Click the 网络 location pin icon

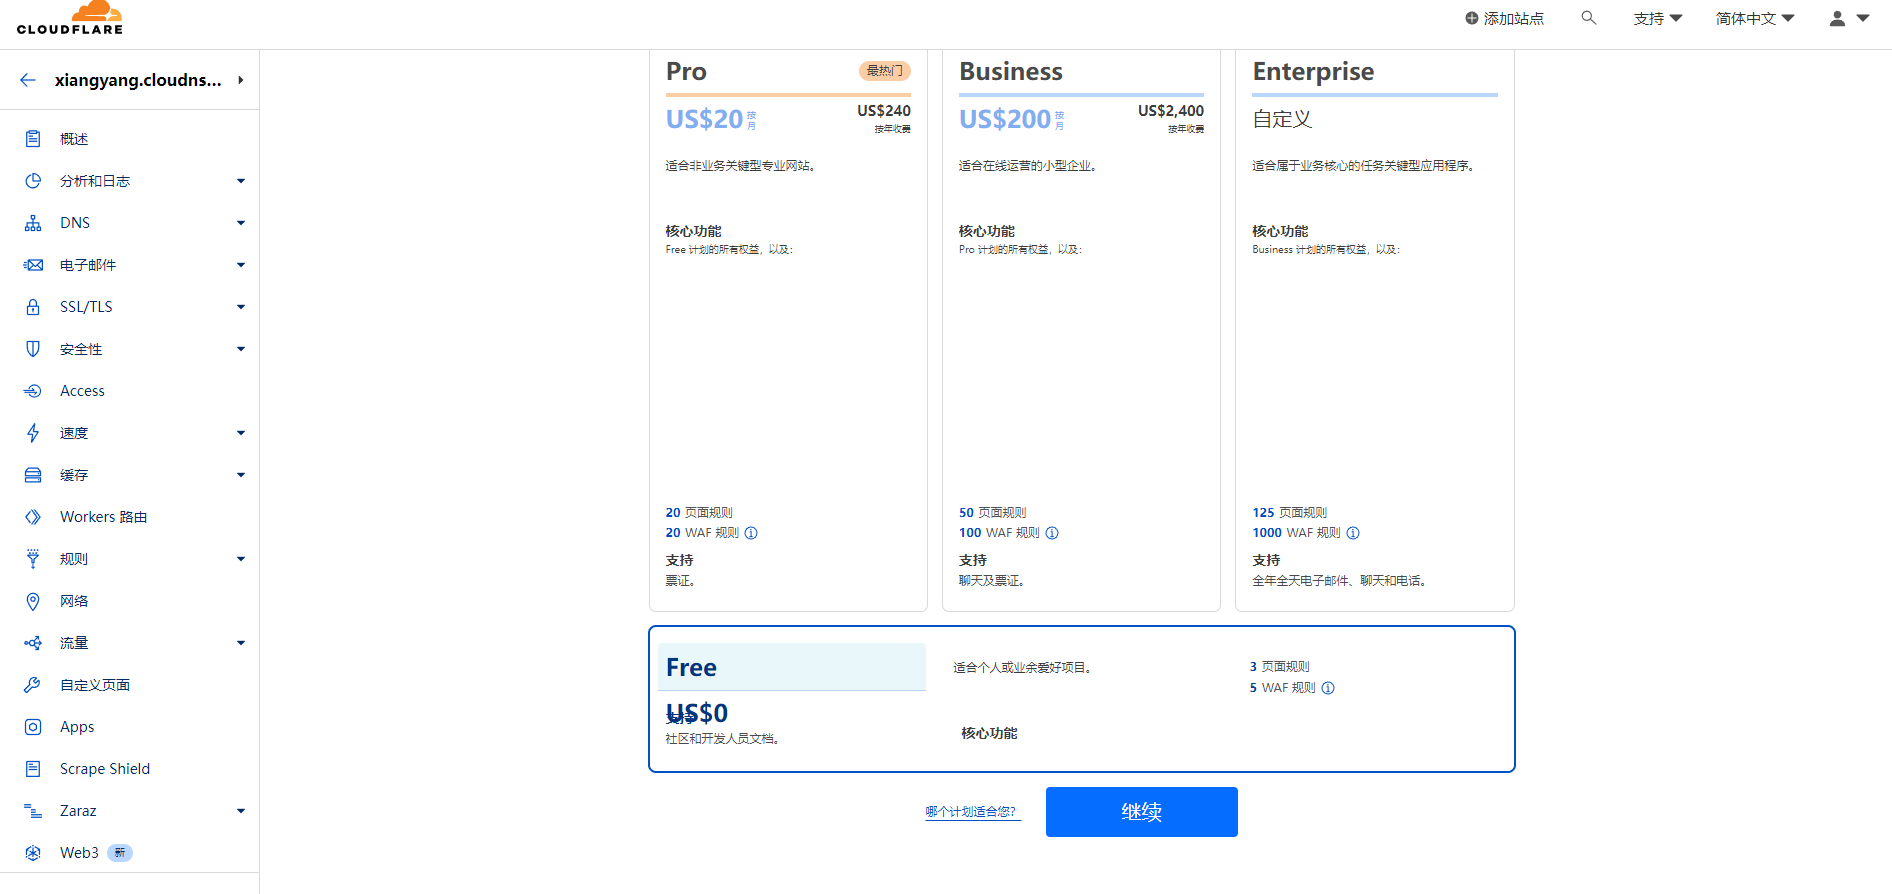[x=33, y=601]
